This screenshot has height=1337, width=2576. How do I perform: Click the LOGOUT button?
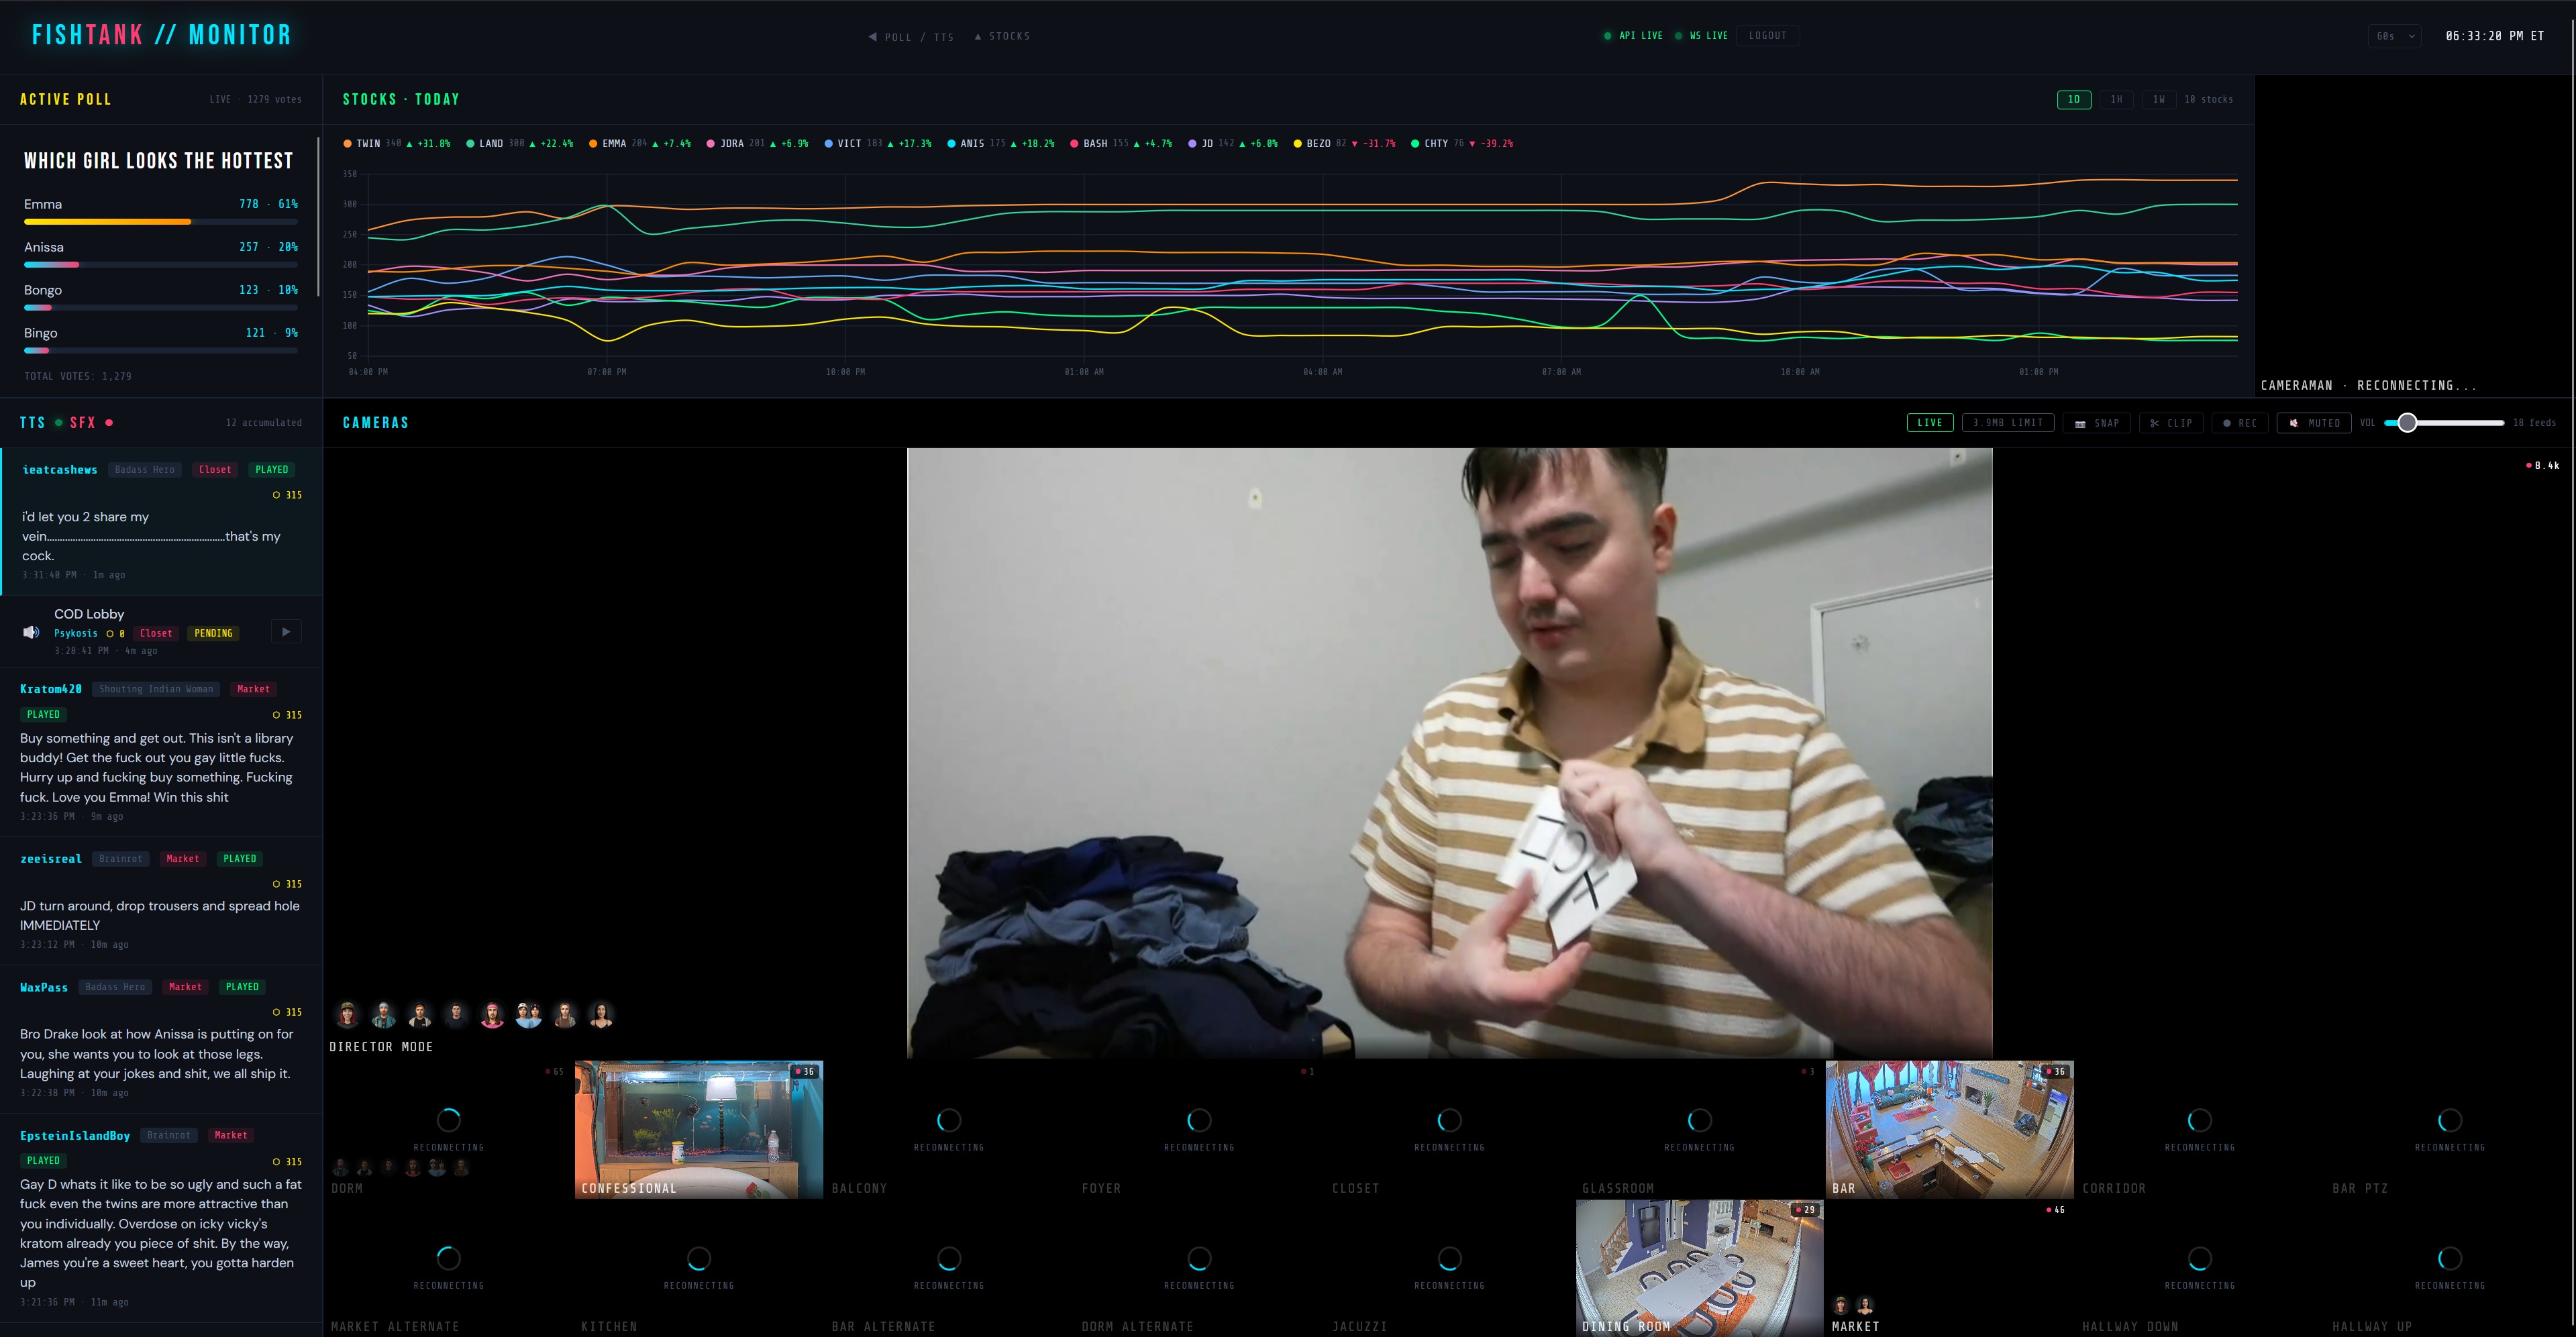point(1767,36)
